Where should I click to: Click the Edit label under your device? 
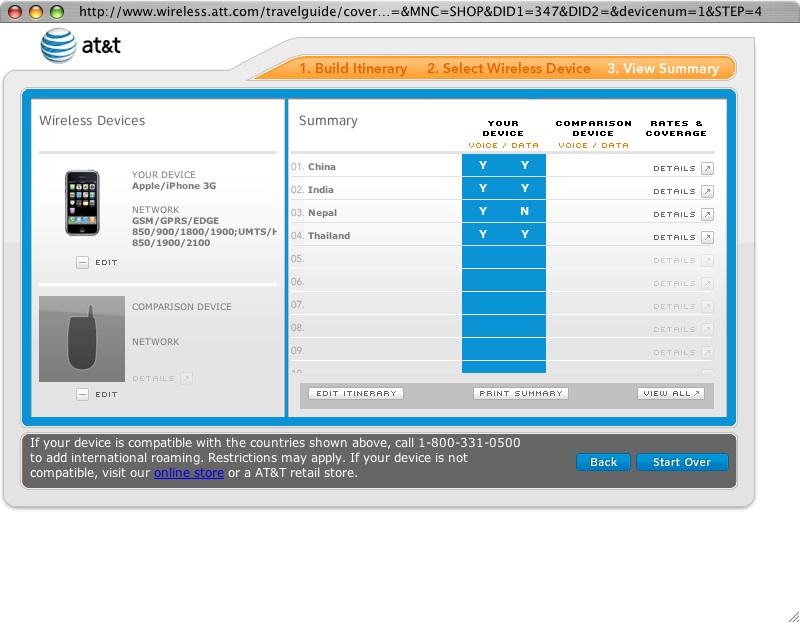pos(106,262)
